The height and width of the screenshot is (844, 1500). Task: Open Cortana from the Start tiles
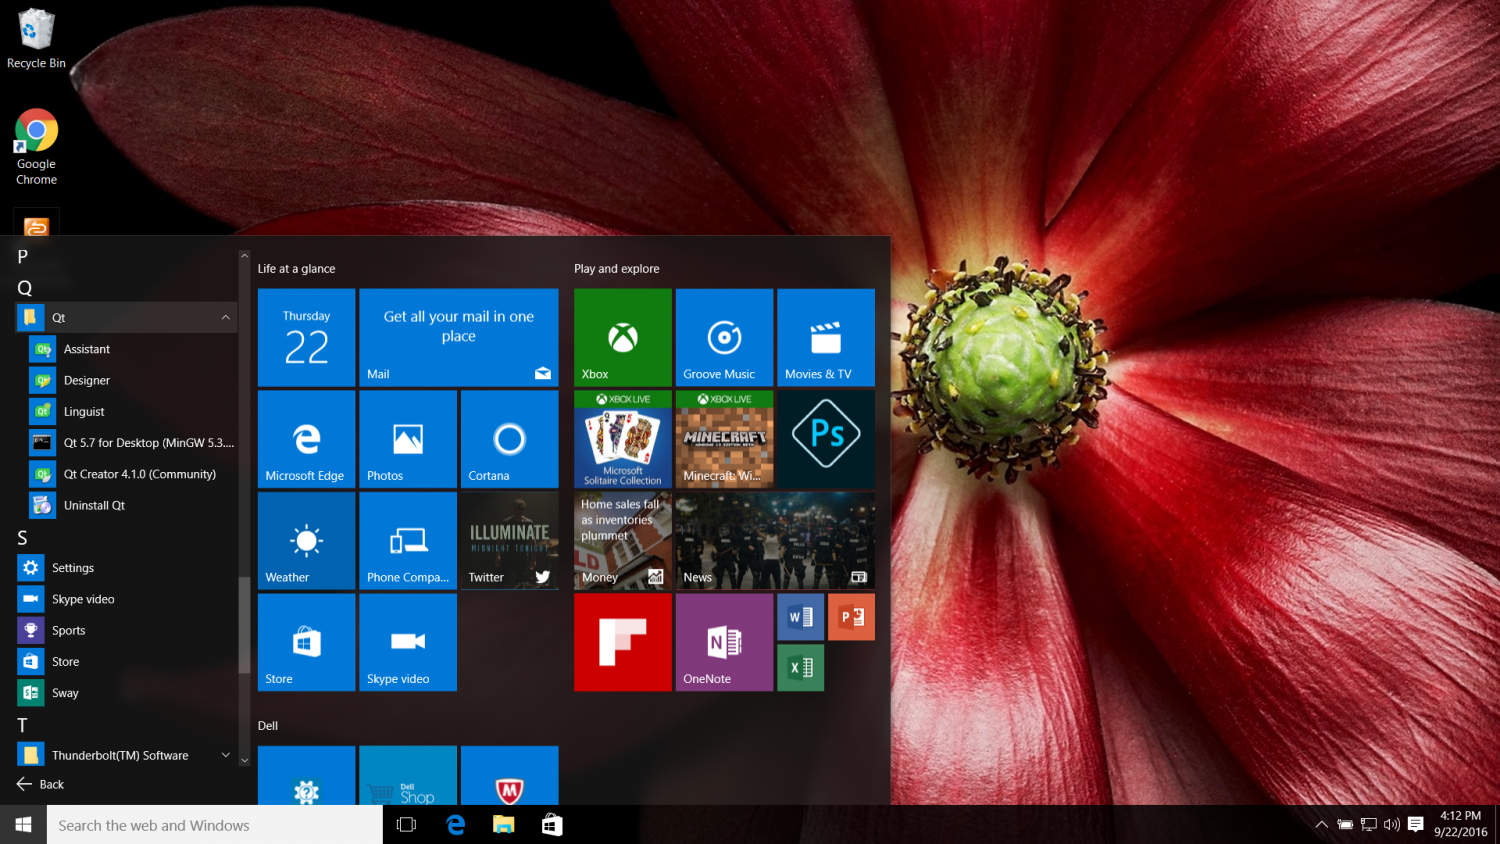click(x=509, y=438)
